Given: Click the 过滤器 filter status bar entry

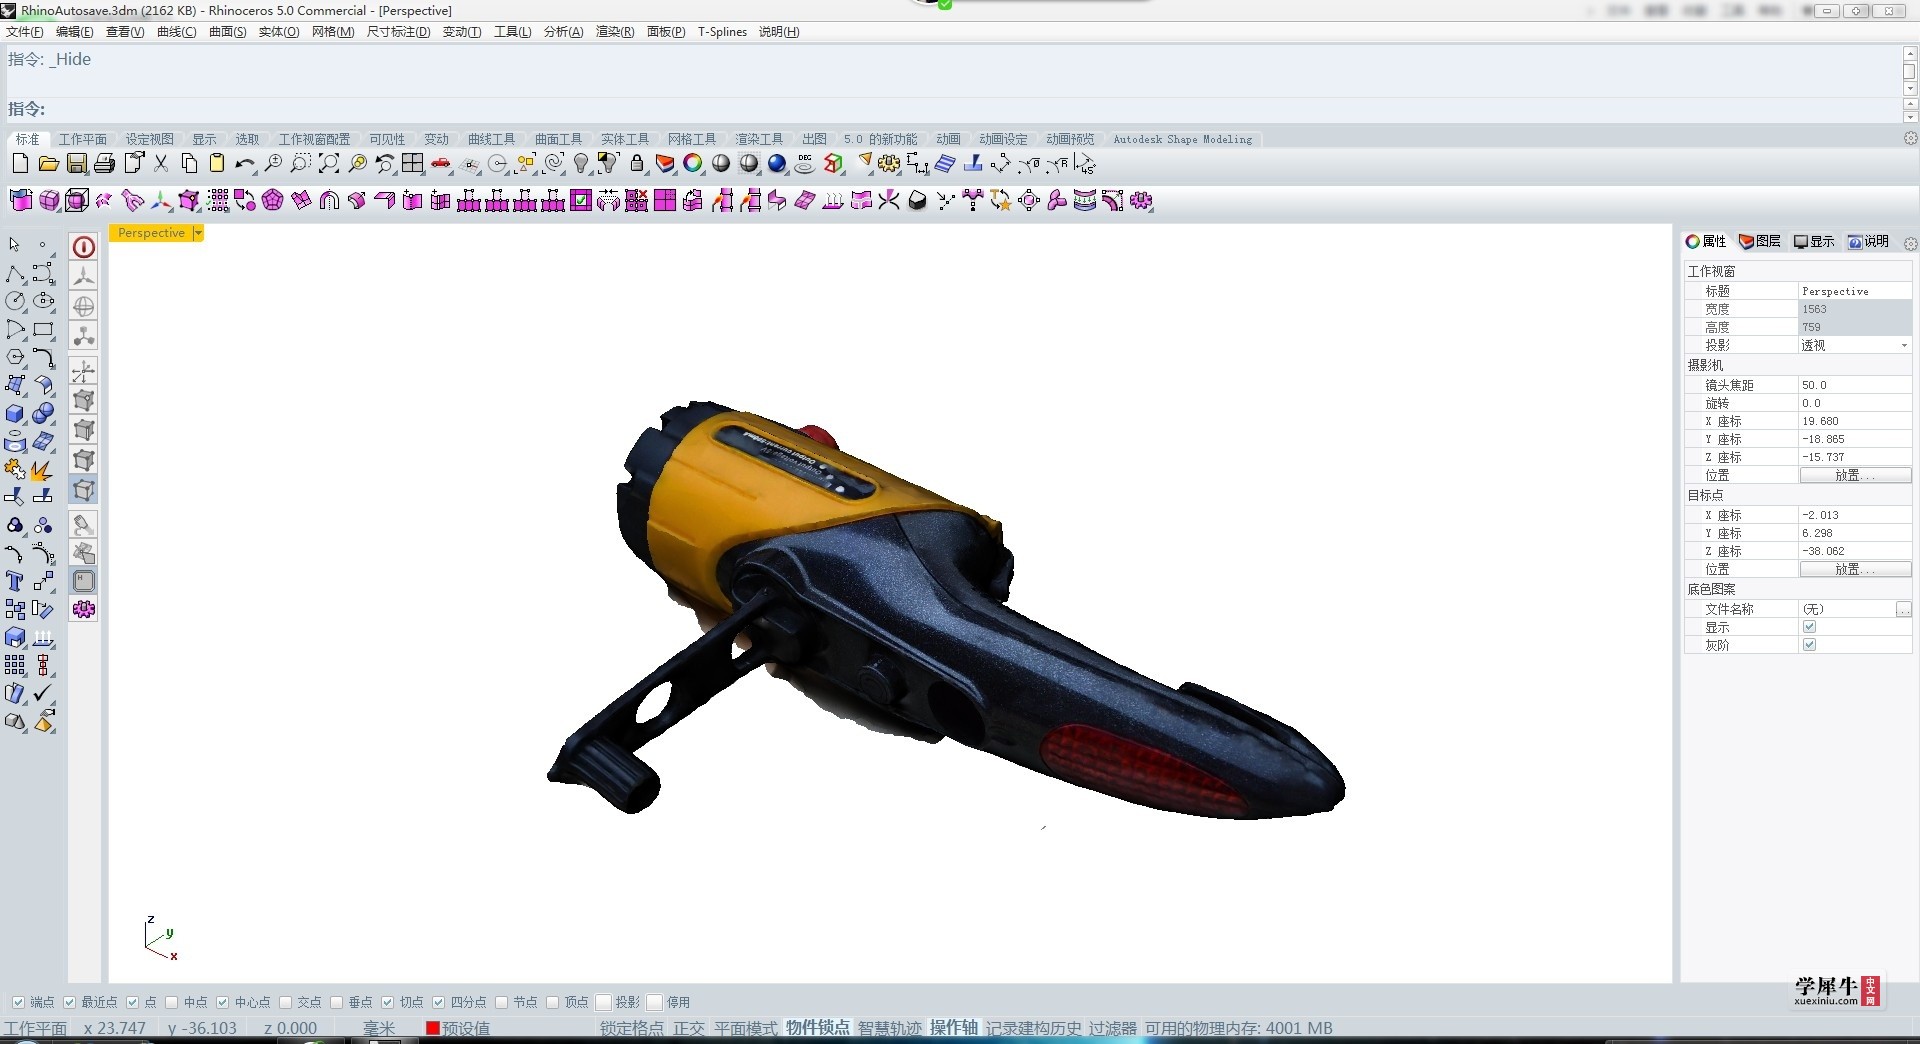Looking at the screenshot, I should pos(1113,1028).
